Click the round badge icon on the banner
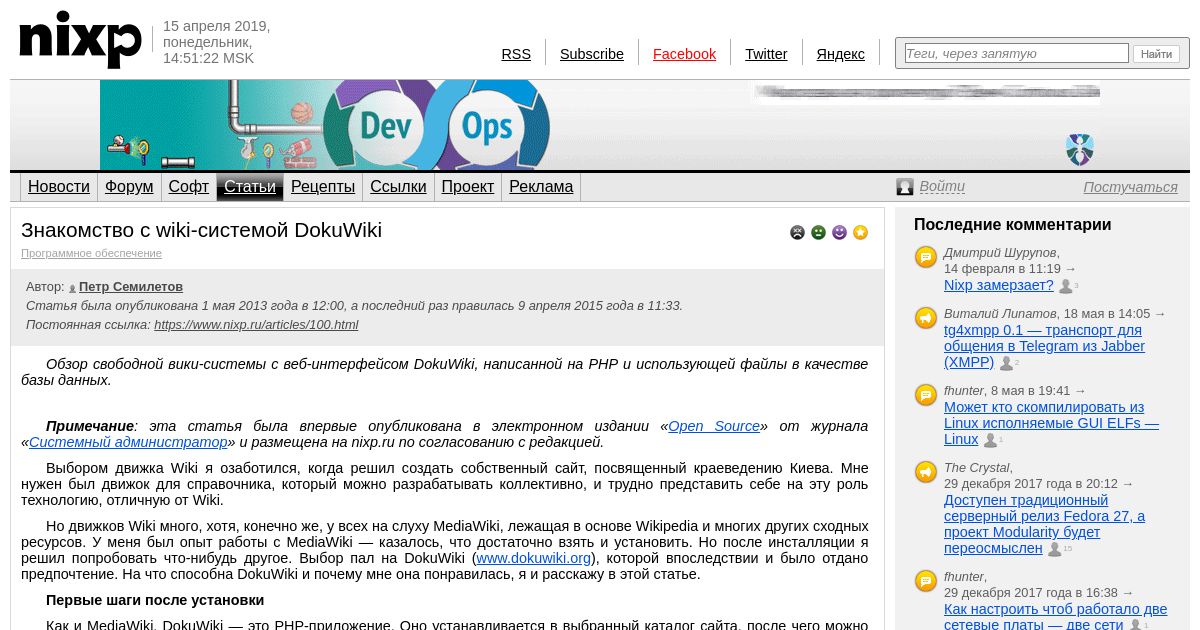The width and height of the screenshot is (1200, 630). (1080, 150)
